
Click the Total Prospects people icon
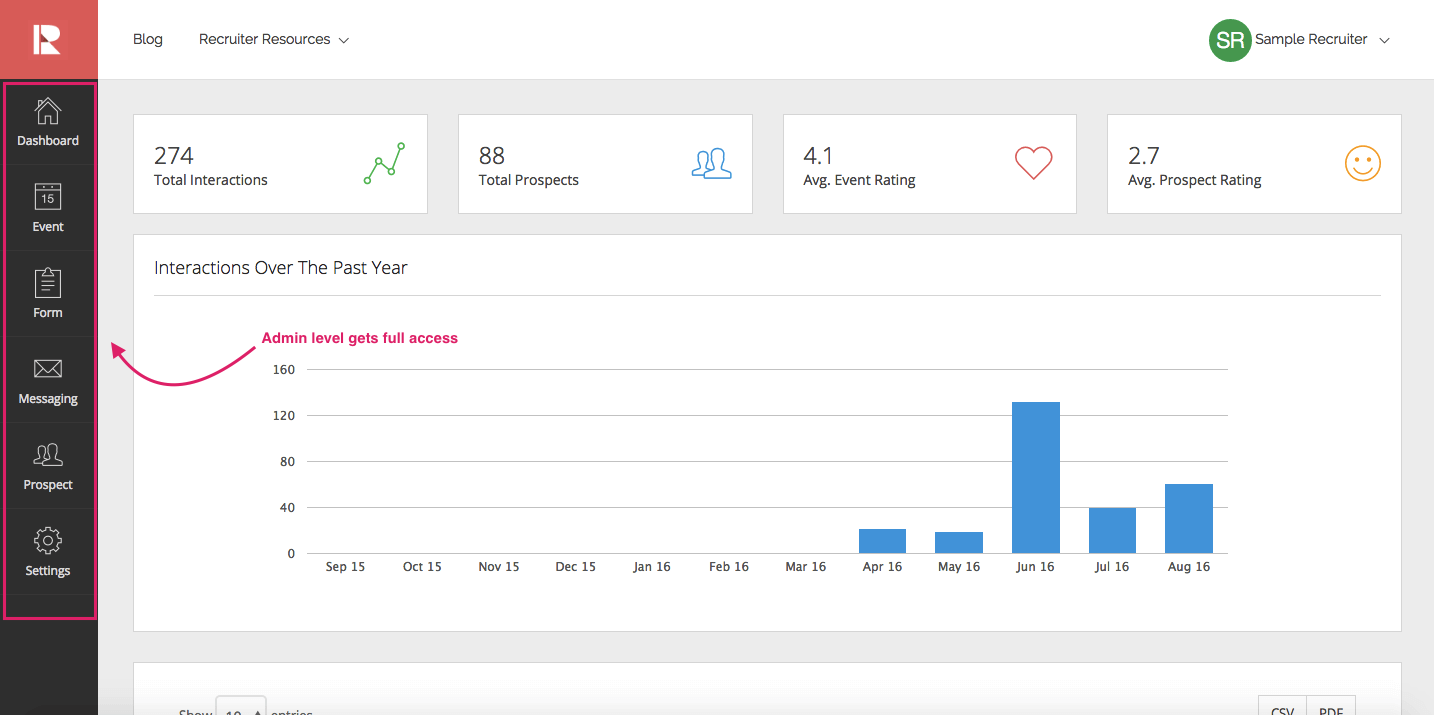point(711,163)
